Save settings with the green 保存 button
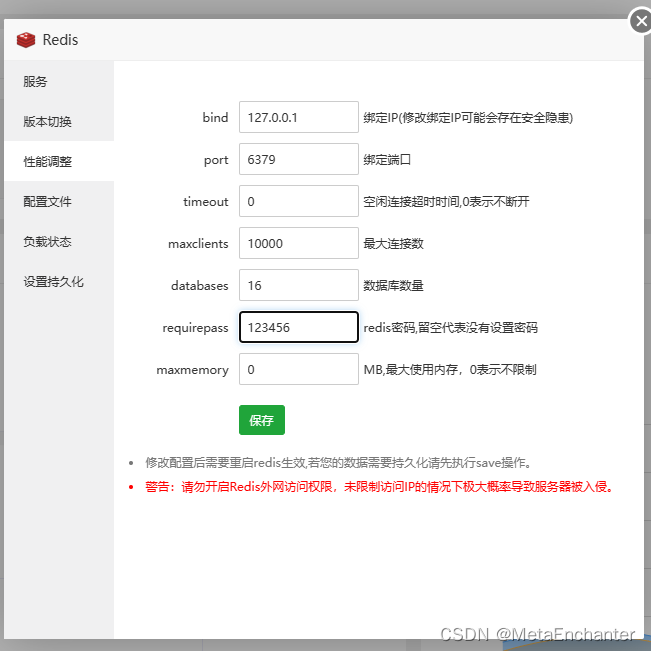Viewport: 651px width, 651px height. [262, 420]
